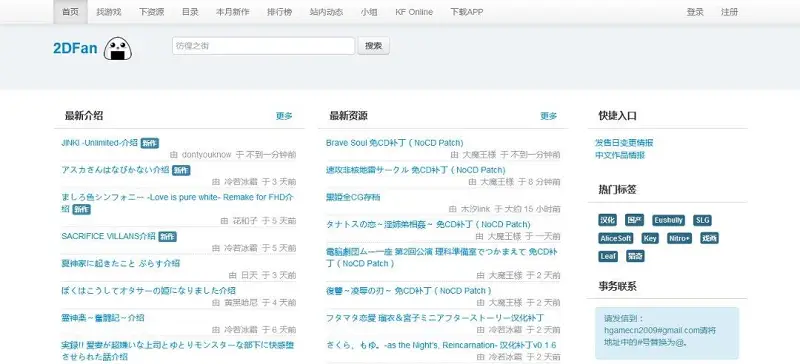The image size is (800, 364).
Task: Click uploader 木汐link name
Action: click(476, 209)
